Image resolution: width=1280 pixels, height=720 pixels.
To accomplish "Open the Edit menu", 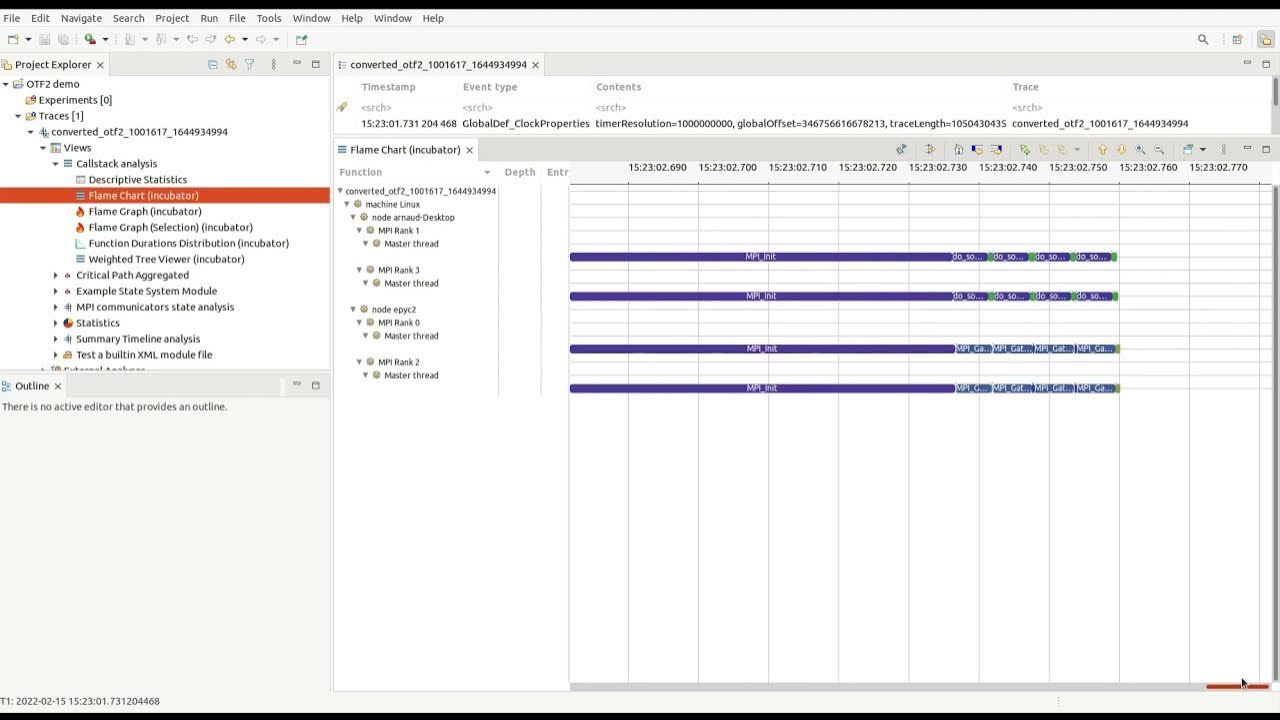I will [40, 18].
